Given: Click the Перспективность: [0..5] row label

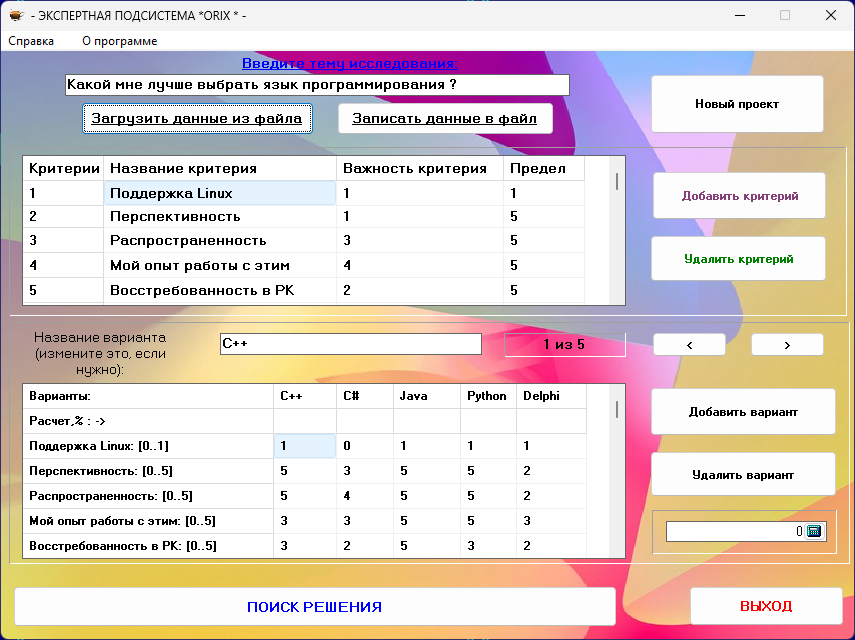Looking at the screenshot, I should (148, 471).
